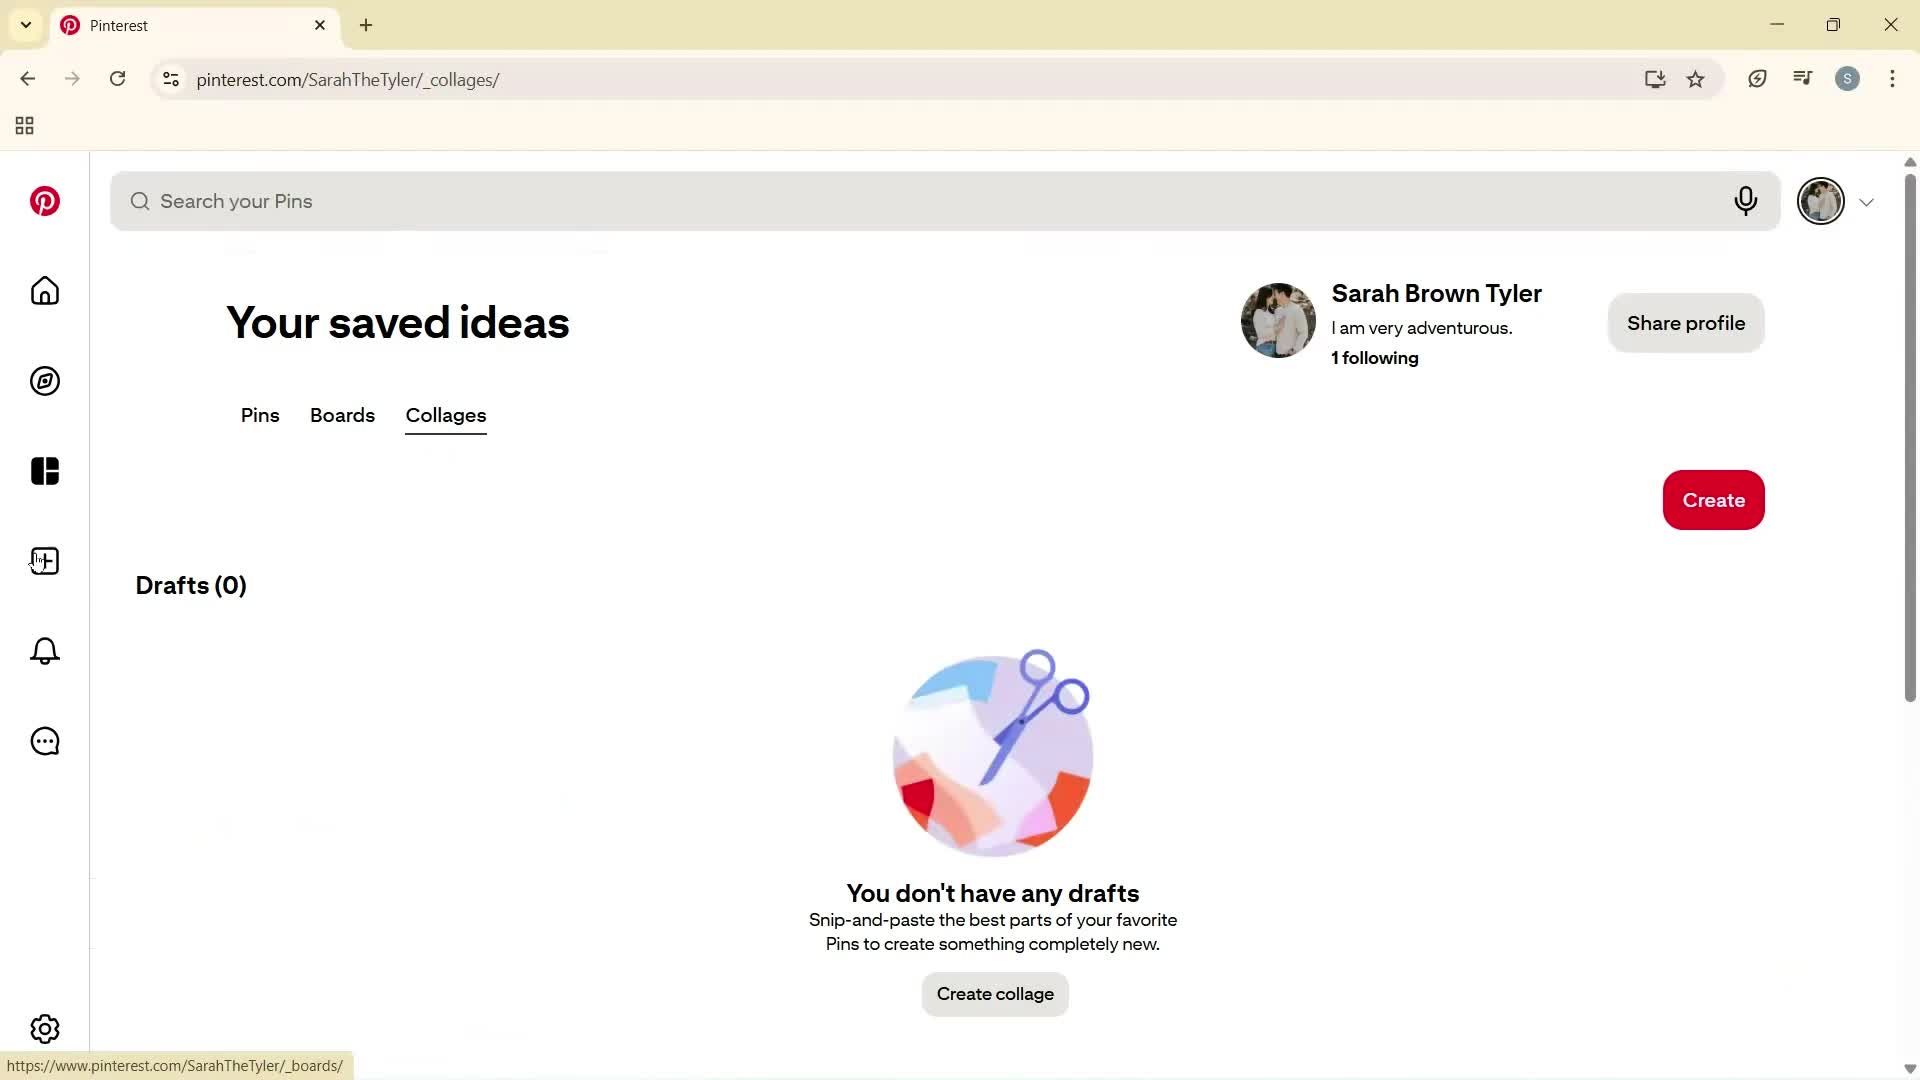The image size is (1920, 1080).
Task: Switch to the Boards tab
Action: click(342, 415)
